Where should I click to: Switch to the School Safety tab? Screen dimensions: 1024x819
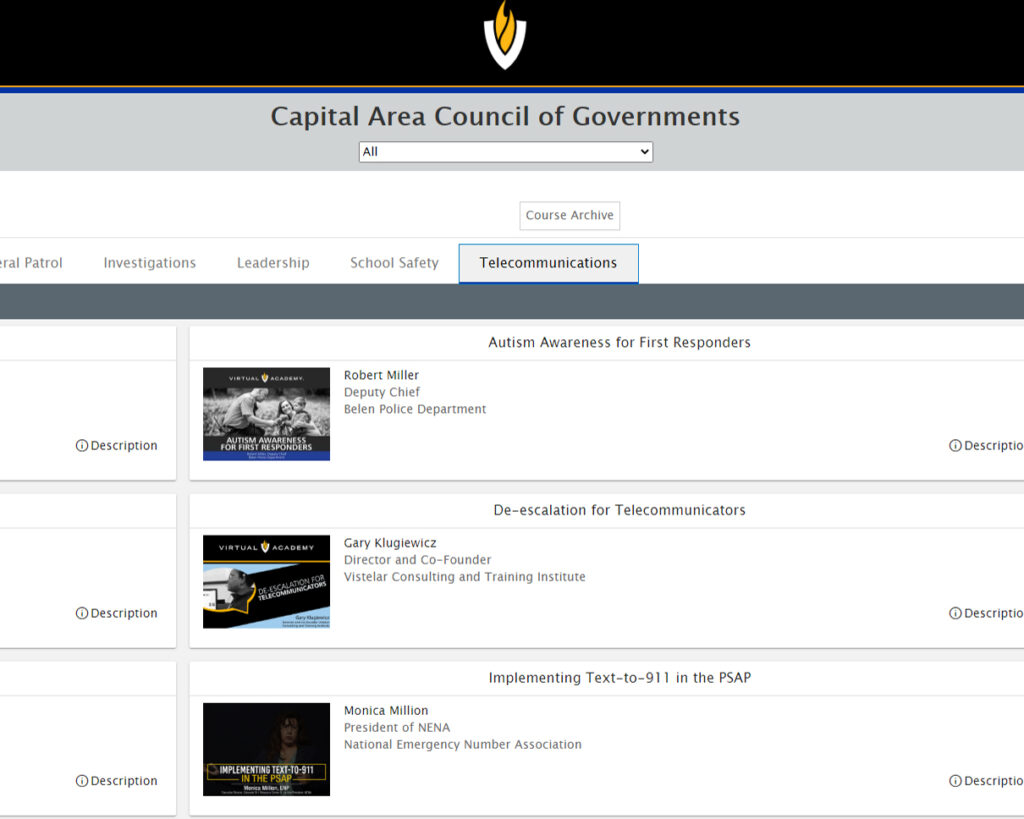coord(394,263)
